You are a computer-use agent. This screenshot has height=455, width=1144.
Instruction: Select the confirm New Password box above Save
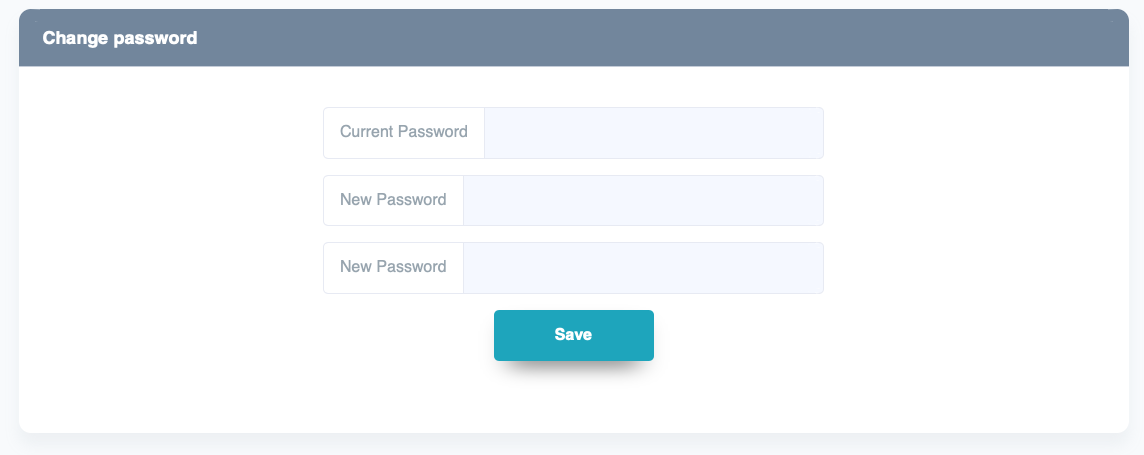point(643,268)
